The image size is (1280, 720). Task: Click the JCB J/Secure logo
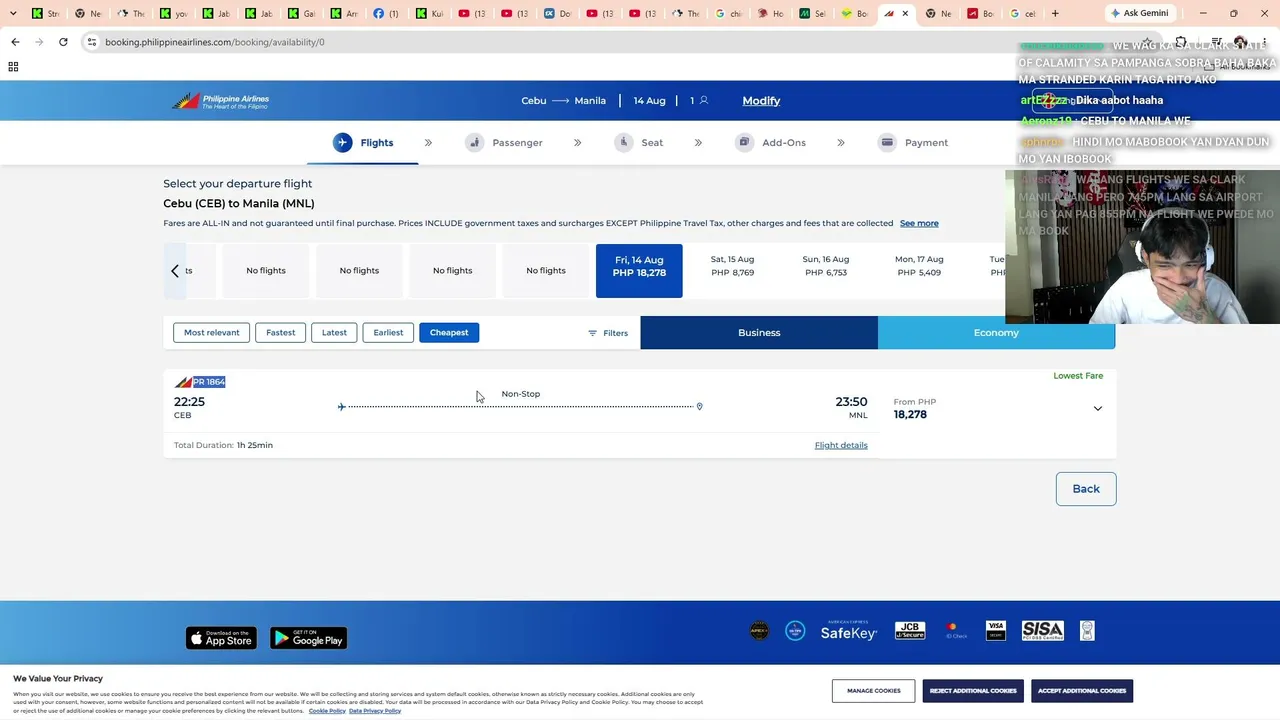tap(910, 630)
